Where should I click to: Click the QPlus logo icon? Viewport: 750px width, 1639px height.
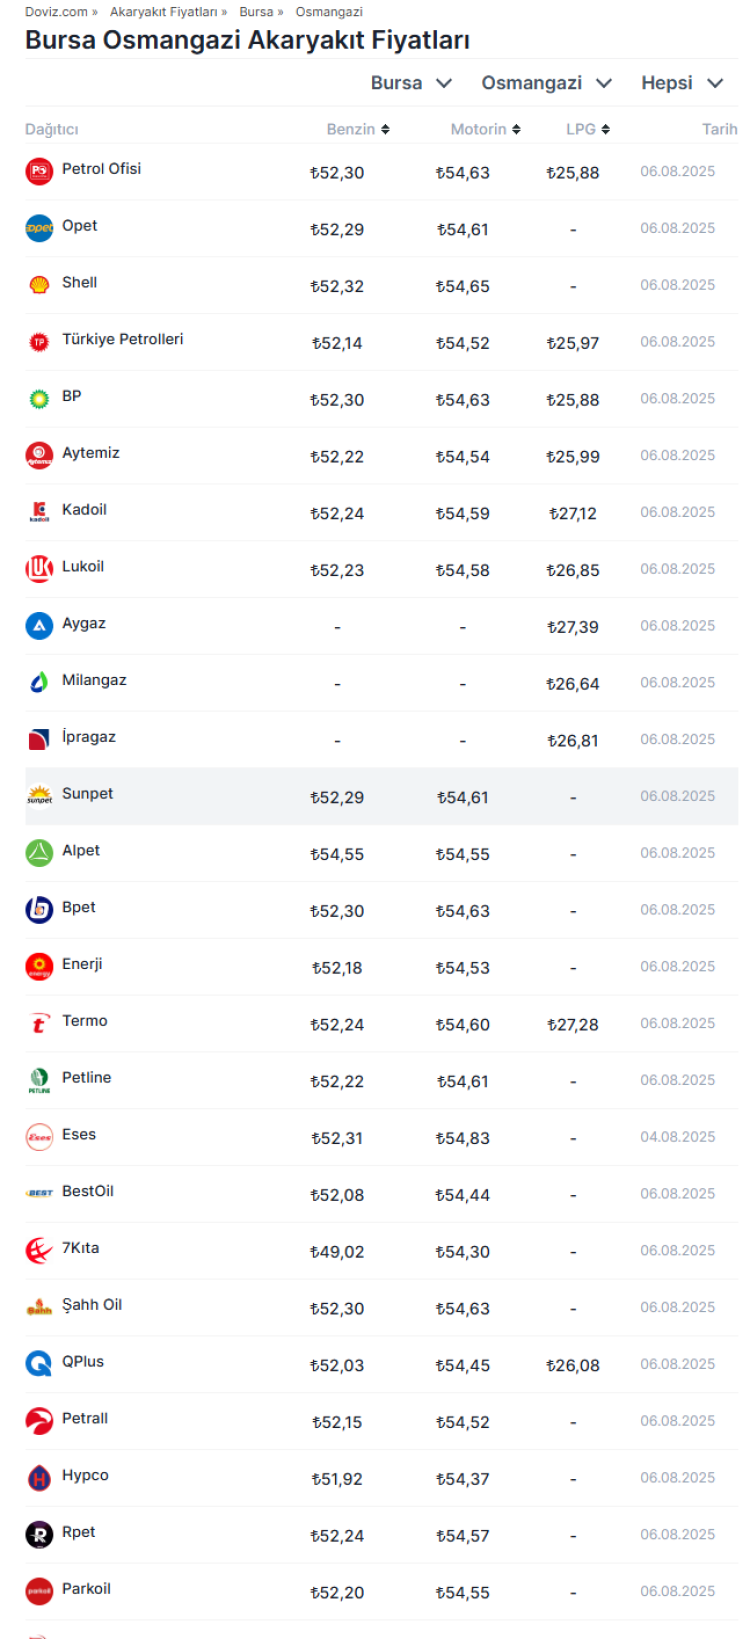(39, 1364)
